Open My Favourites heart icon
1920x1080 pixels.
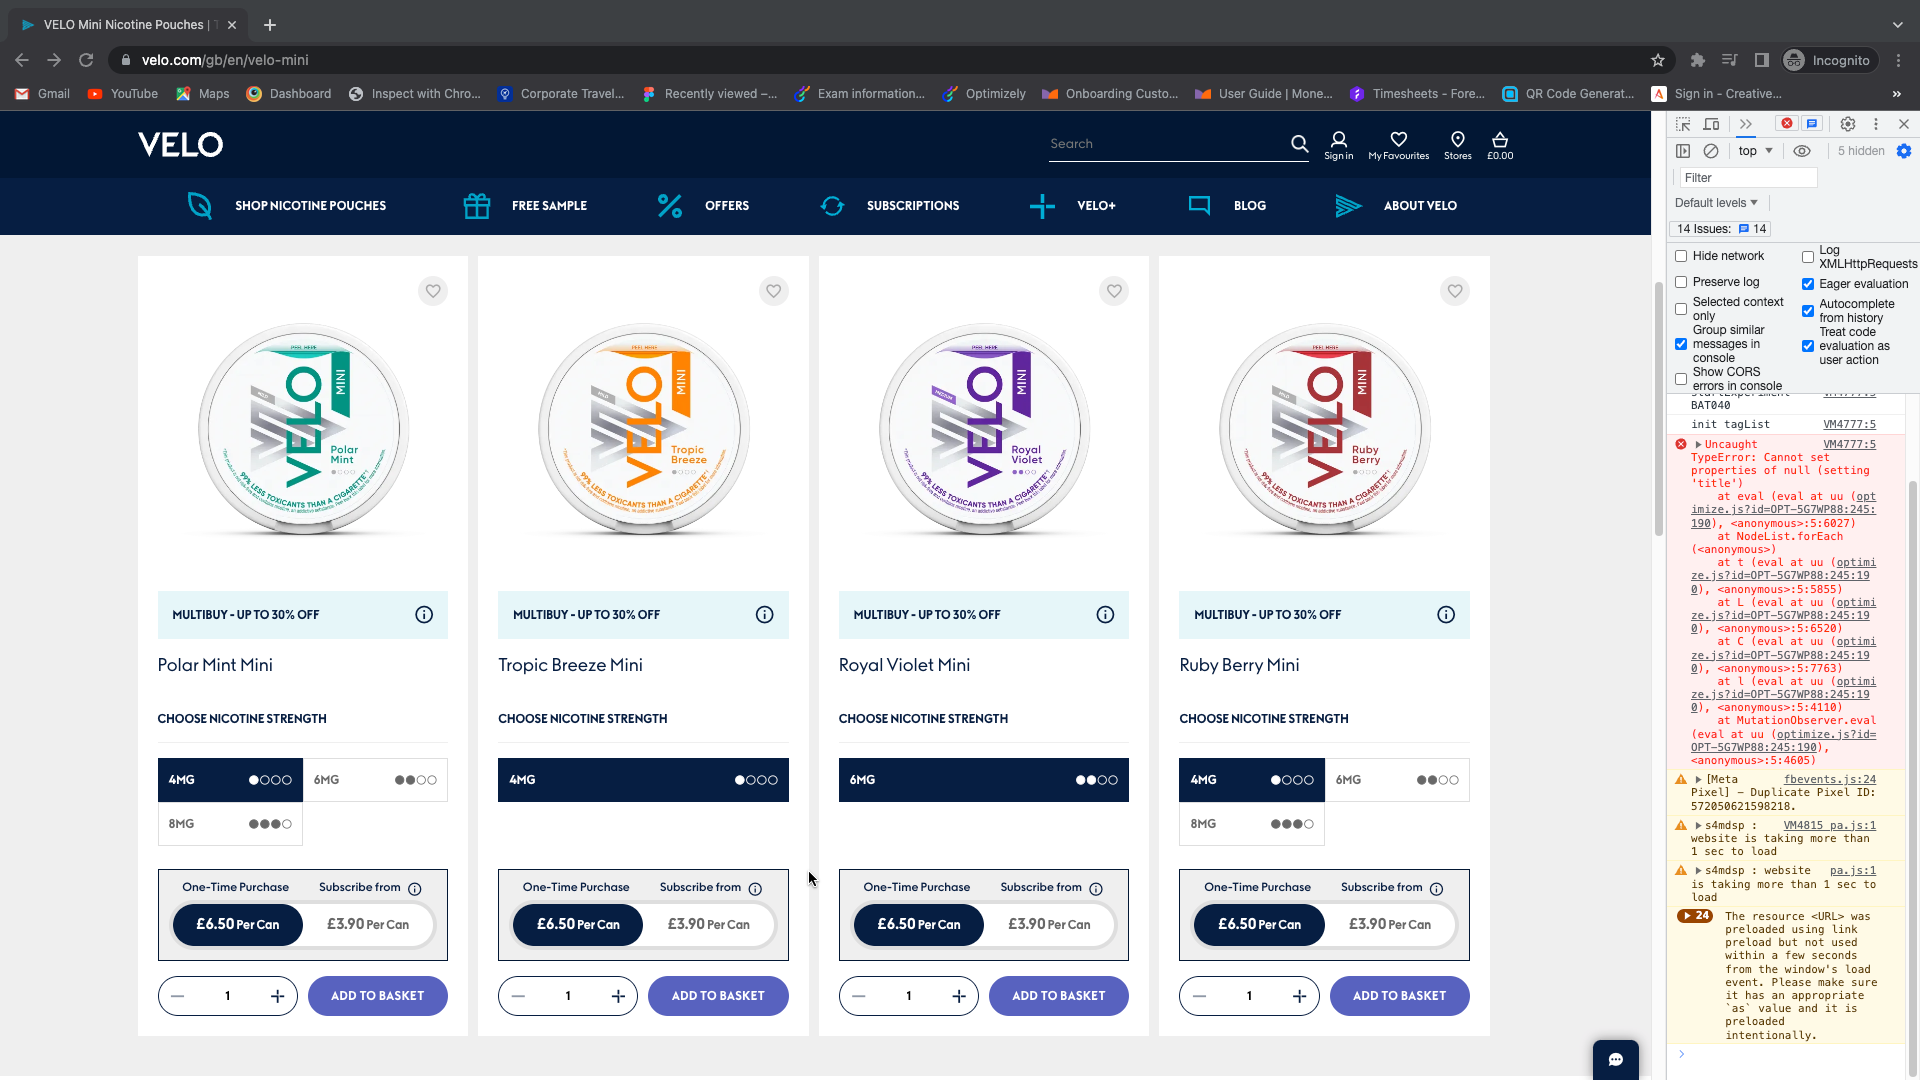tap(1398, 141)
